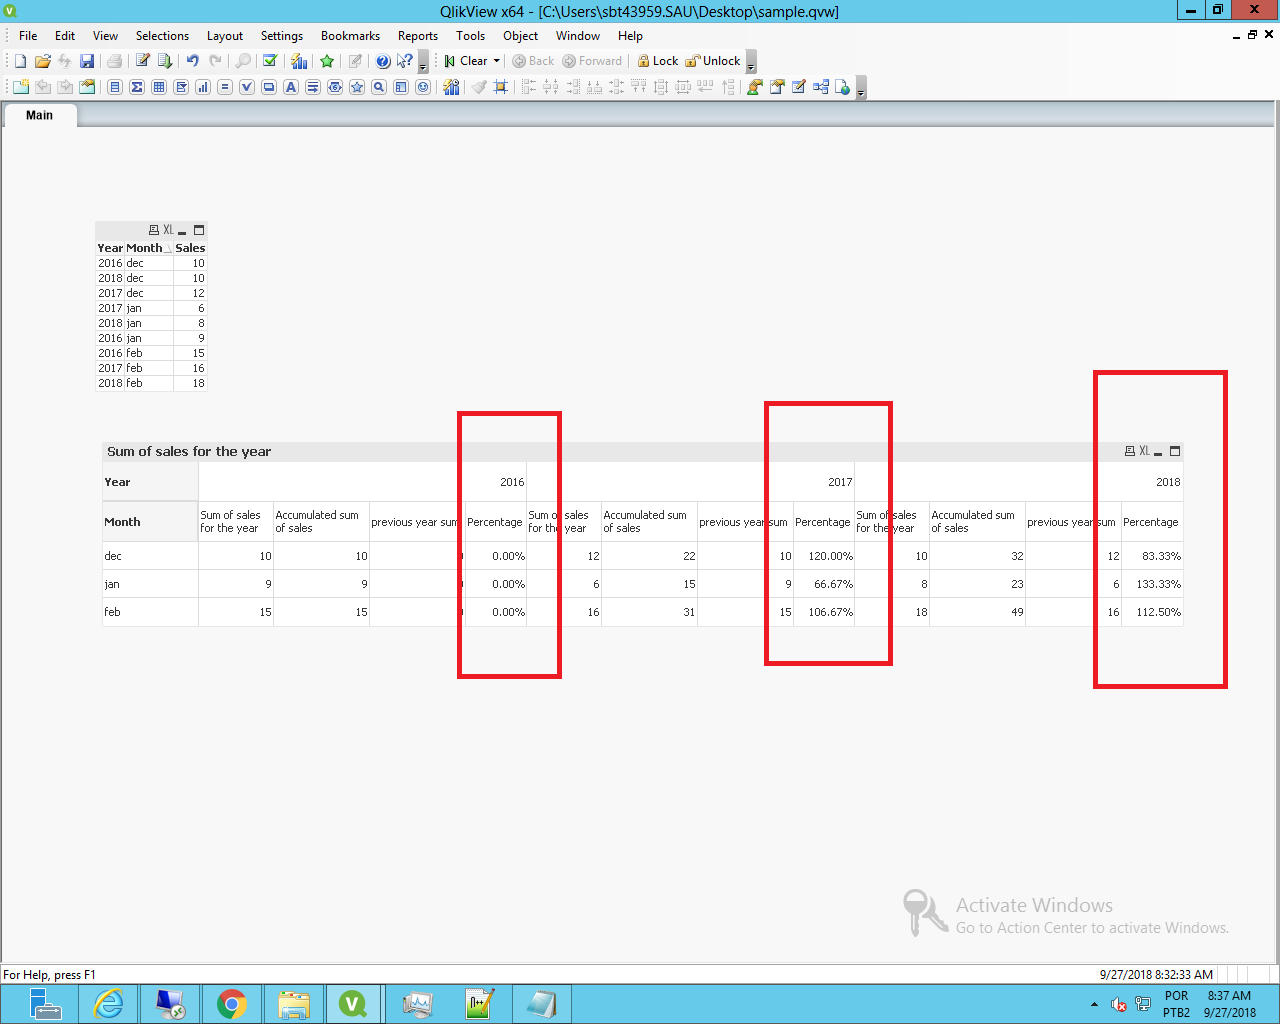Expand the navigation toolbar options arrow after Unlock
This screenshot has height=1024, width=1280.
click(x=751, y=62)
